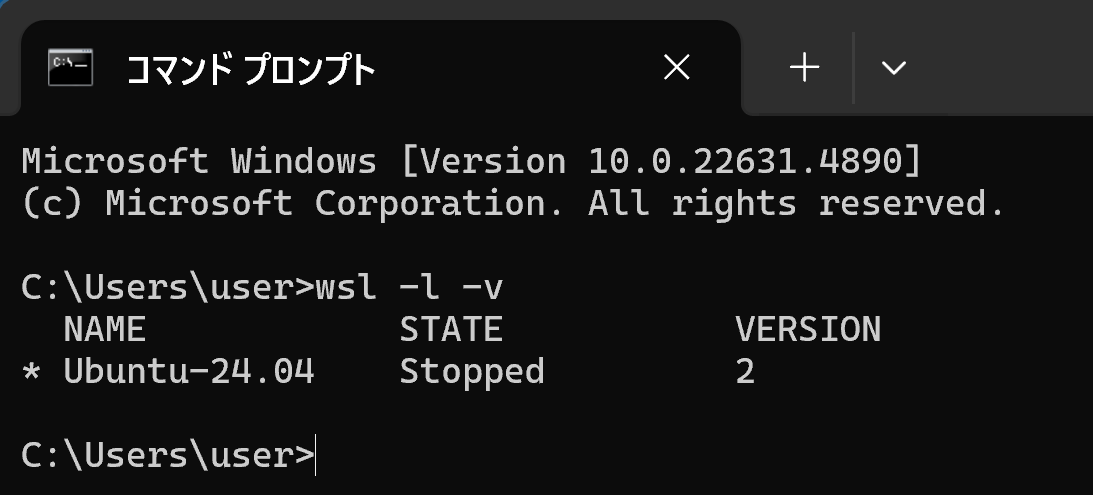Image resolution: width=1093 pixels, height=495 pixels.
Task: Open a new tab with the plus button
Action: 804,68
